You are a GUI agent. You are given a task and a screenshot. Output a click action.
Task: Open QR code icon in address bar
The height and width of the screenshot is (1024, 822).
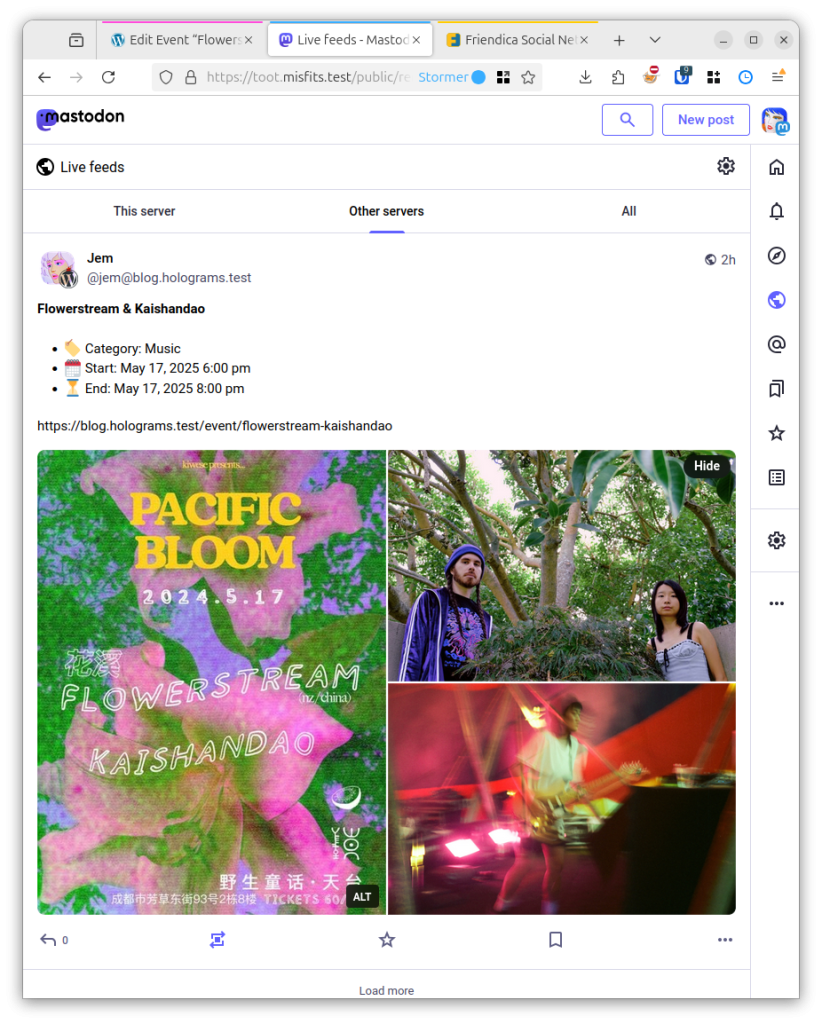(x=503, y=77)
